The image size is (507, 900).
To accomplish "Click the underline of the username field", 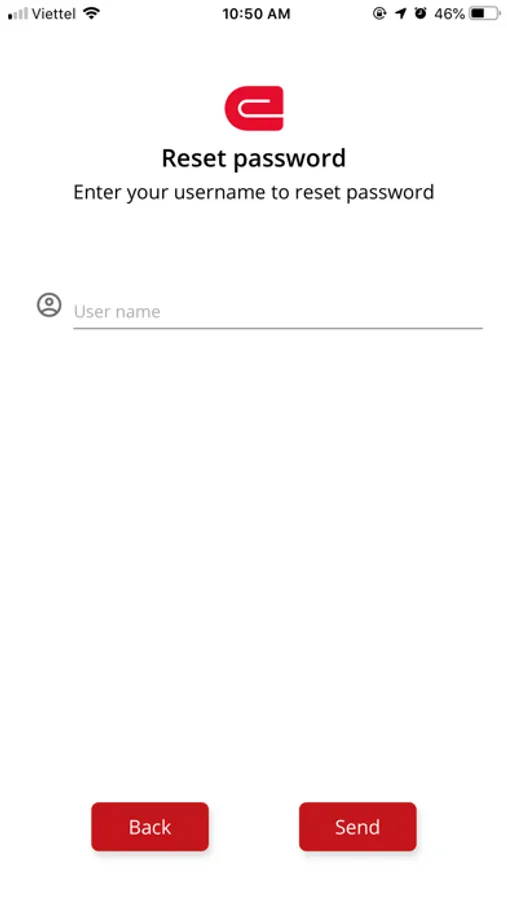I will pyautogui.click(x=278, y=328).
